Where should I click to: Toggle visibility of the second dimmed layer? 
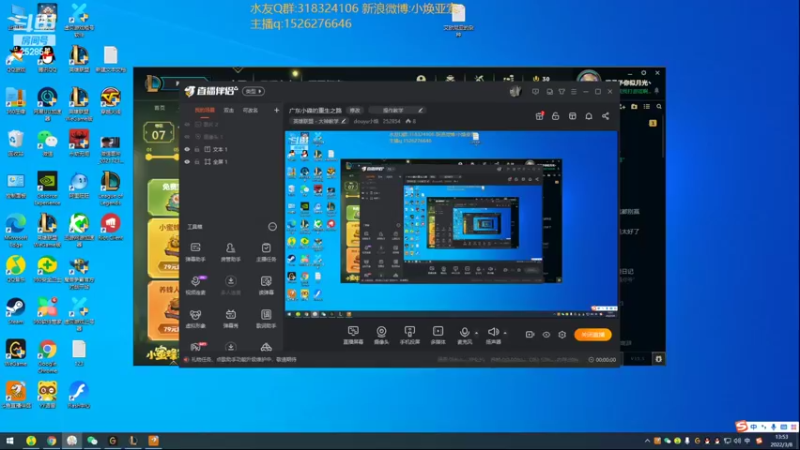187,137
